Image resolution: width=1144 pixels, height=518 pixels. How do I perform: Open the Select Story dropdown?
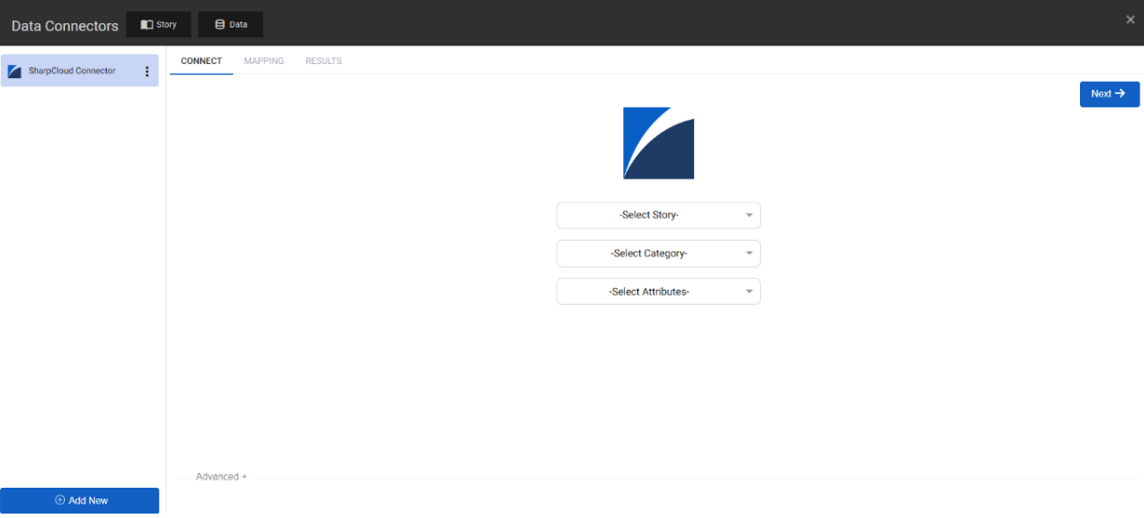(x=658, y=215)
